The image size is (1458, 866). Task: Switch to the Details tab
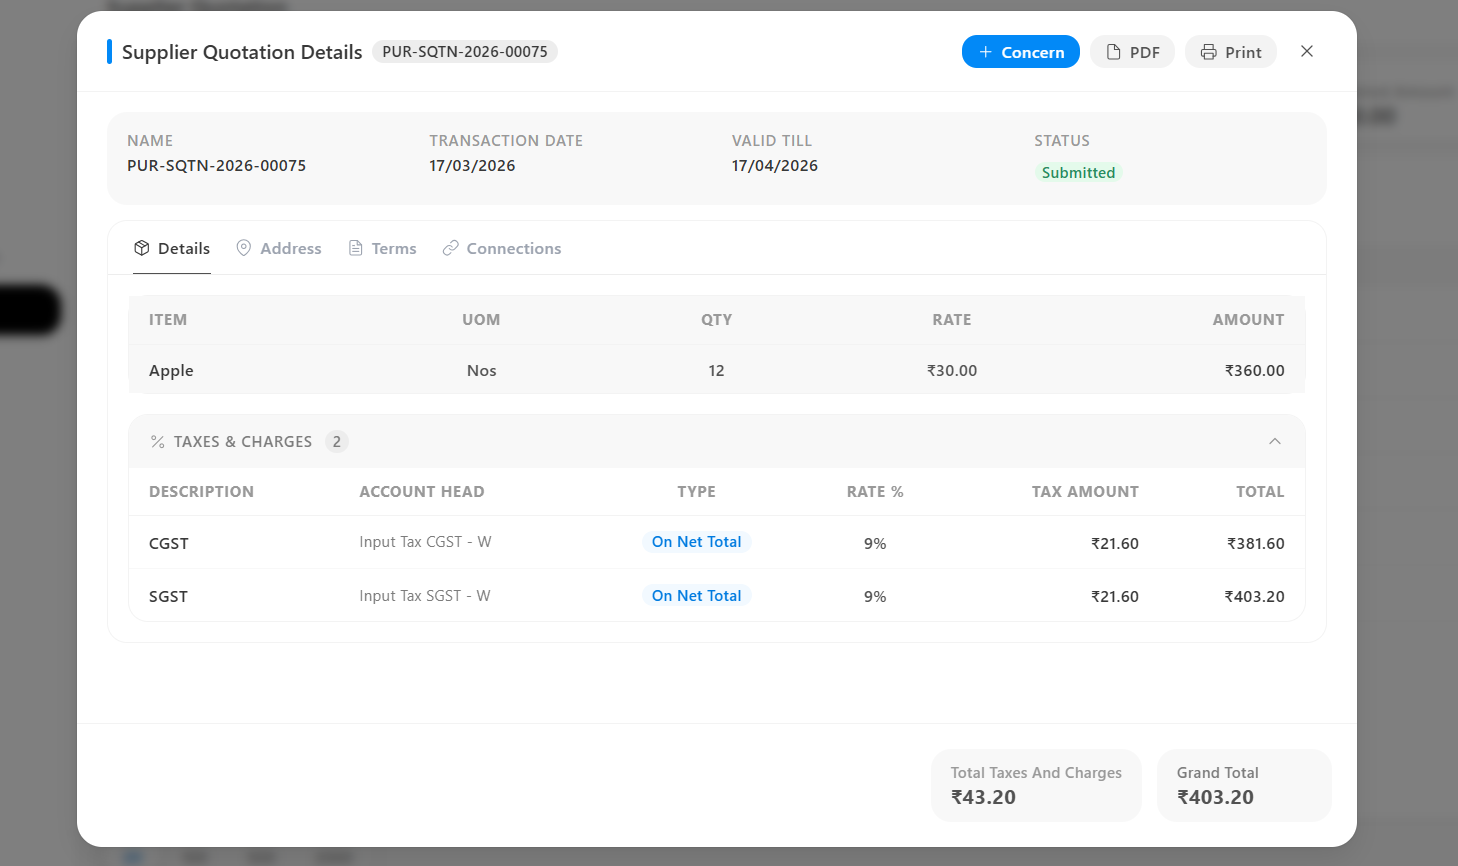[172, 248]
